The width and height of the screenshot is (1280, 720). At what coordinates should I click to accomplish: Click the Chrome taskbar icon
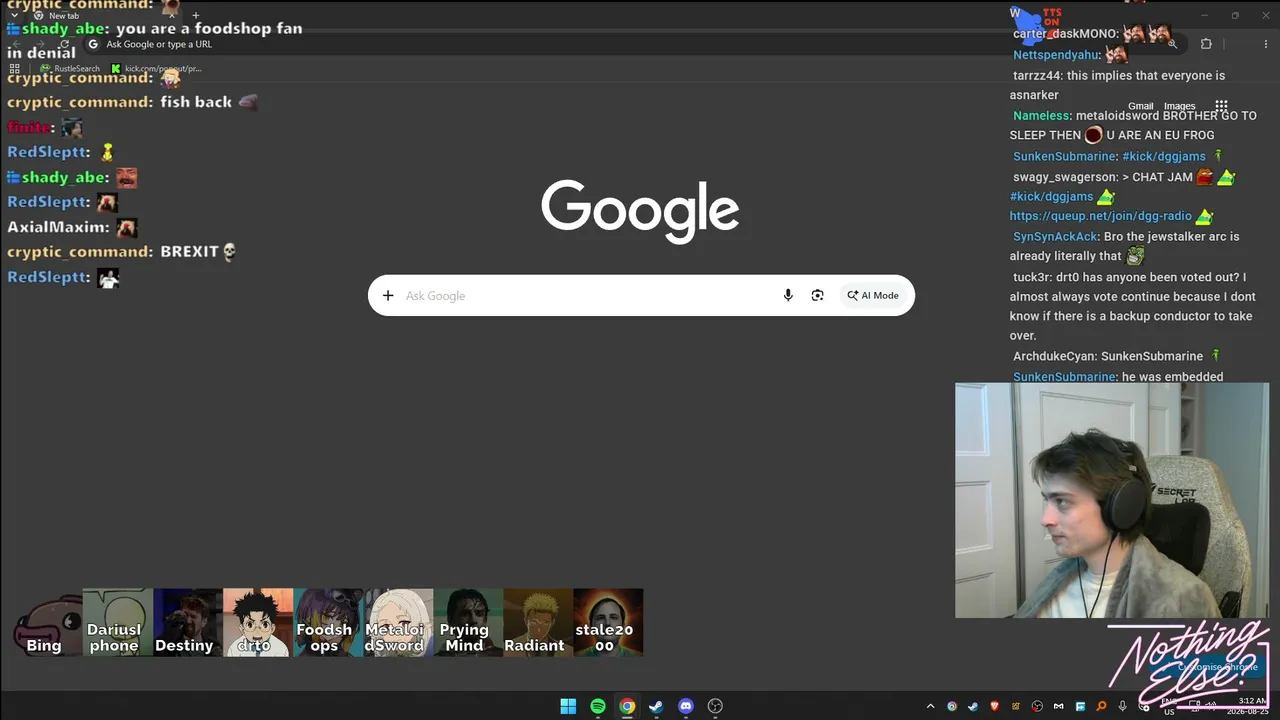(627, 706)
